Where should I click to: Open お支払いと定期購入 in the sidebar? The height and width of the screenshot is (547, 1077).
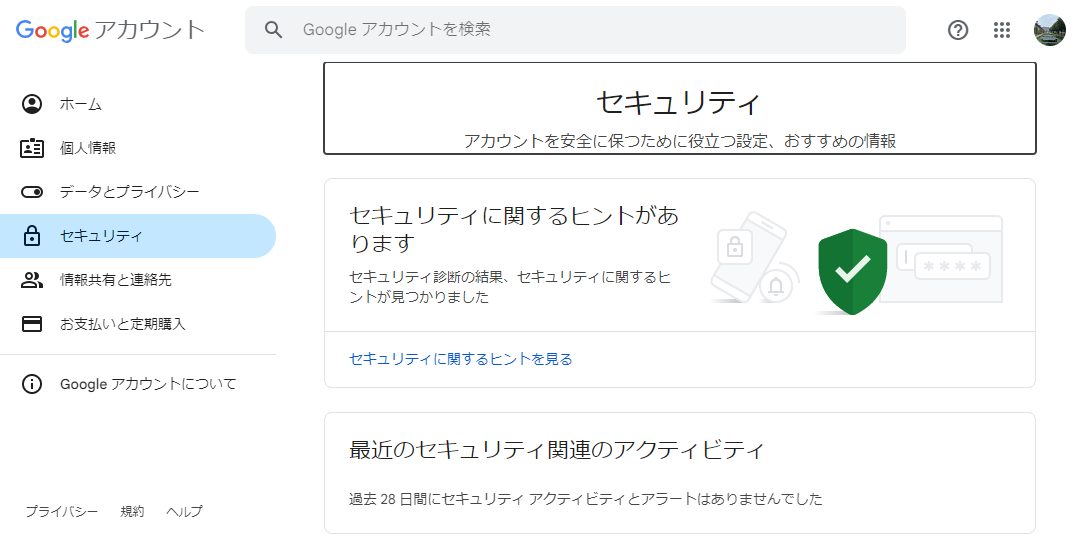pyautogui.click(x=137, y=324)
